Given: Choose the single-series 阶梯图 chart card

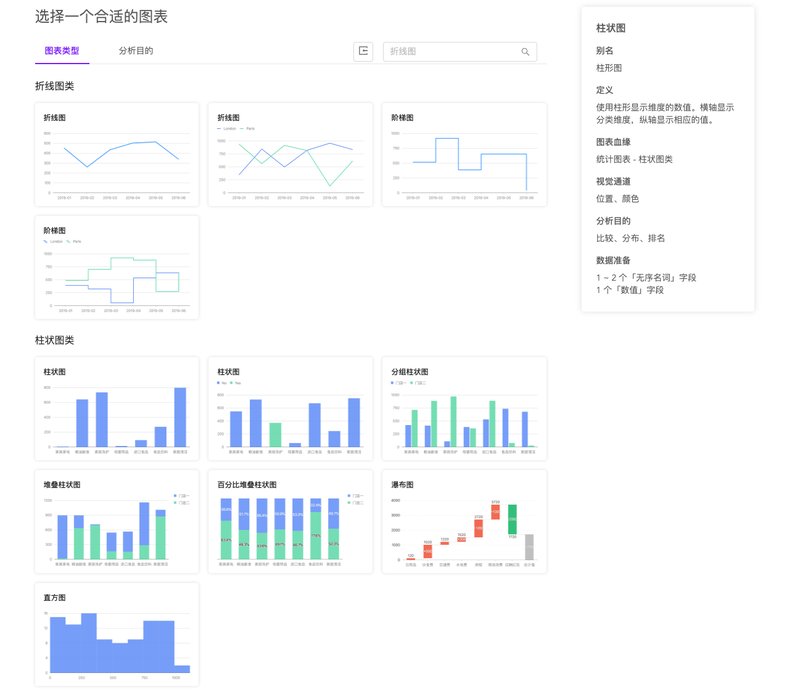Looking at the screenshot, I should pos(464,155).
